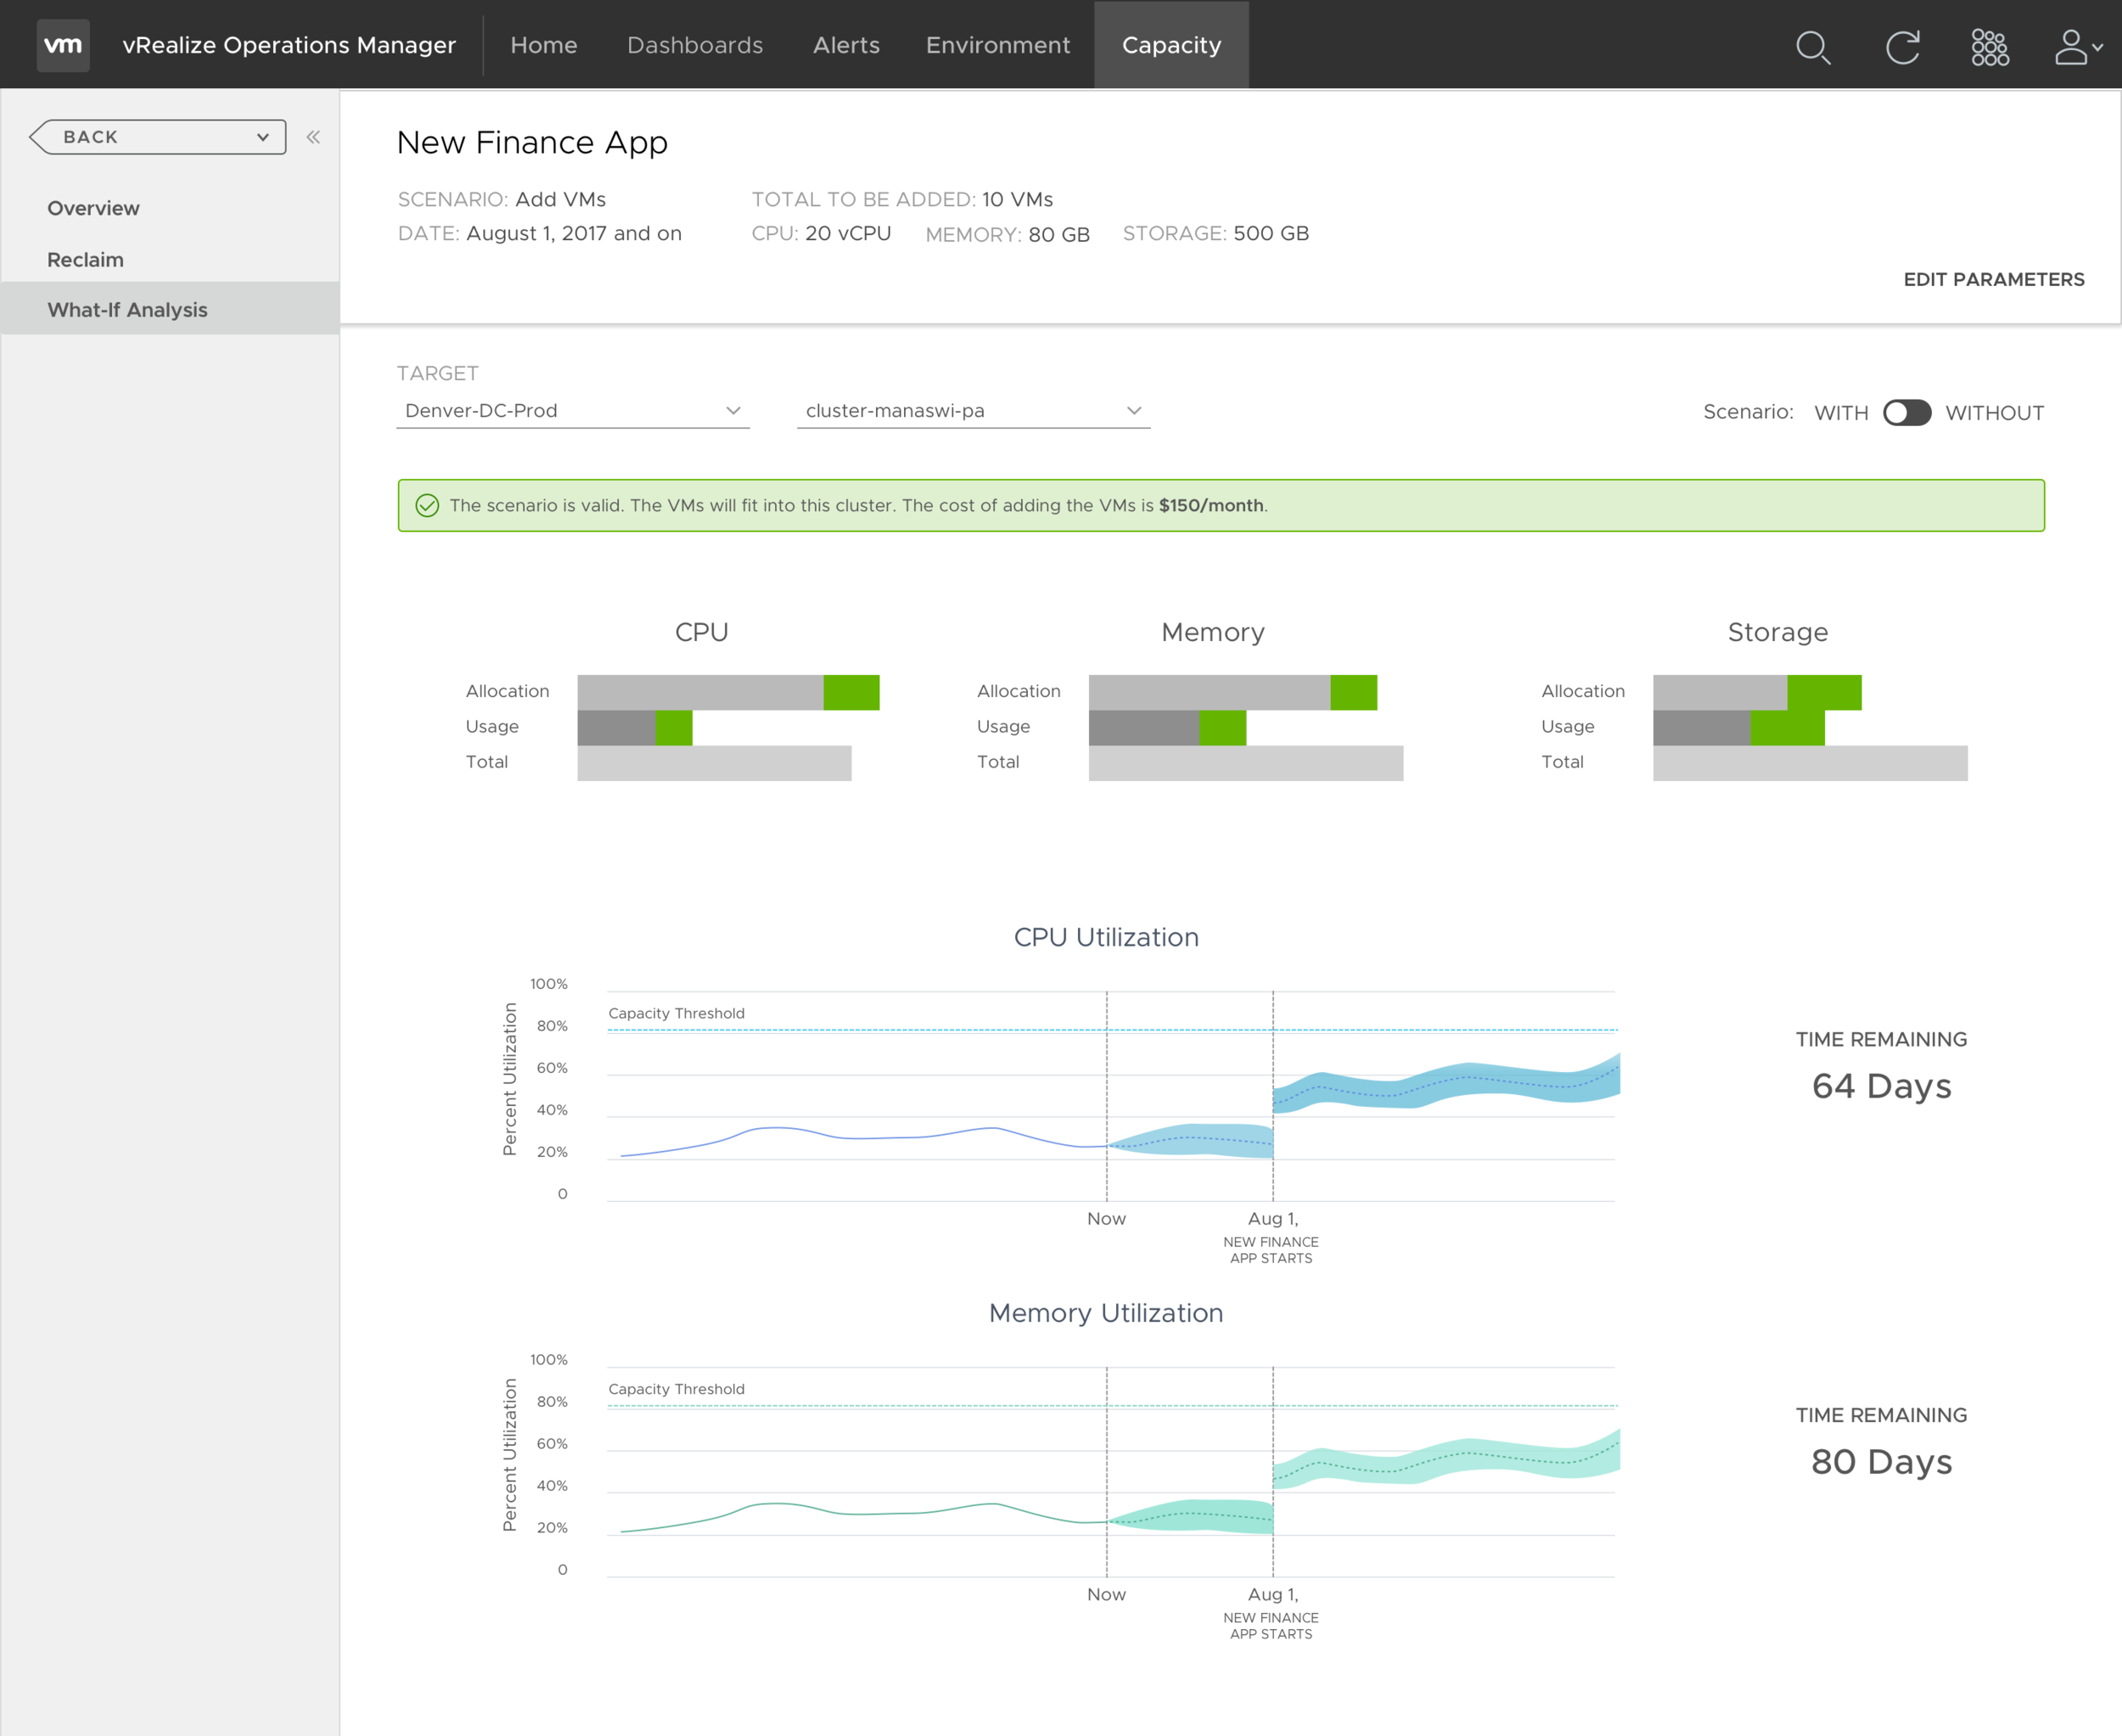This screenshot has width=2122, height=1736.
Task: Click the Aug 1 marker on CPU chart
Action: point(1272,1219)
